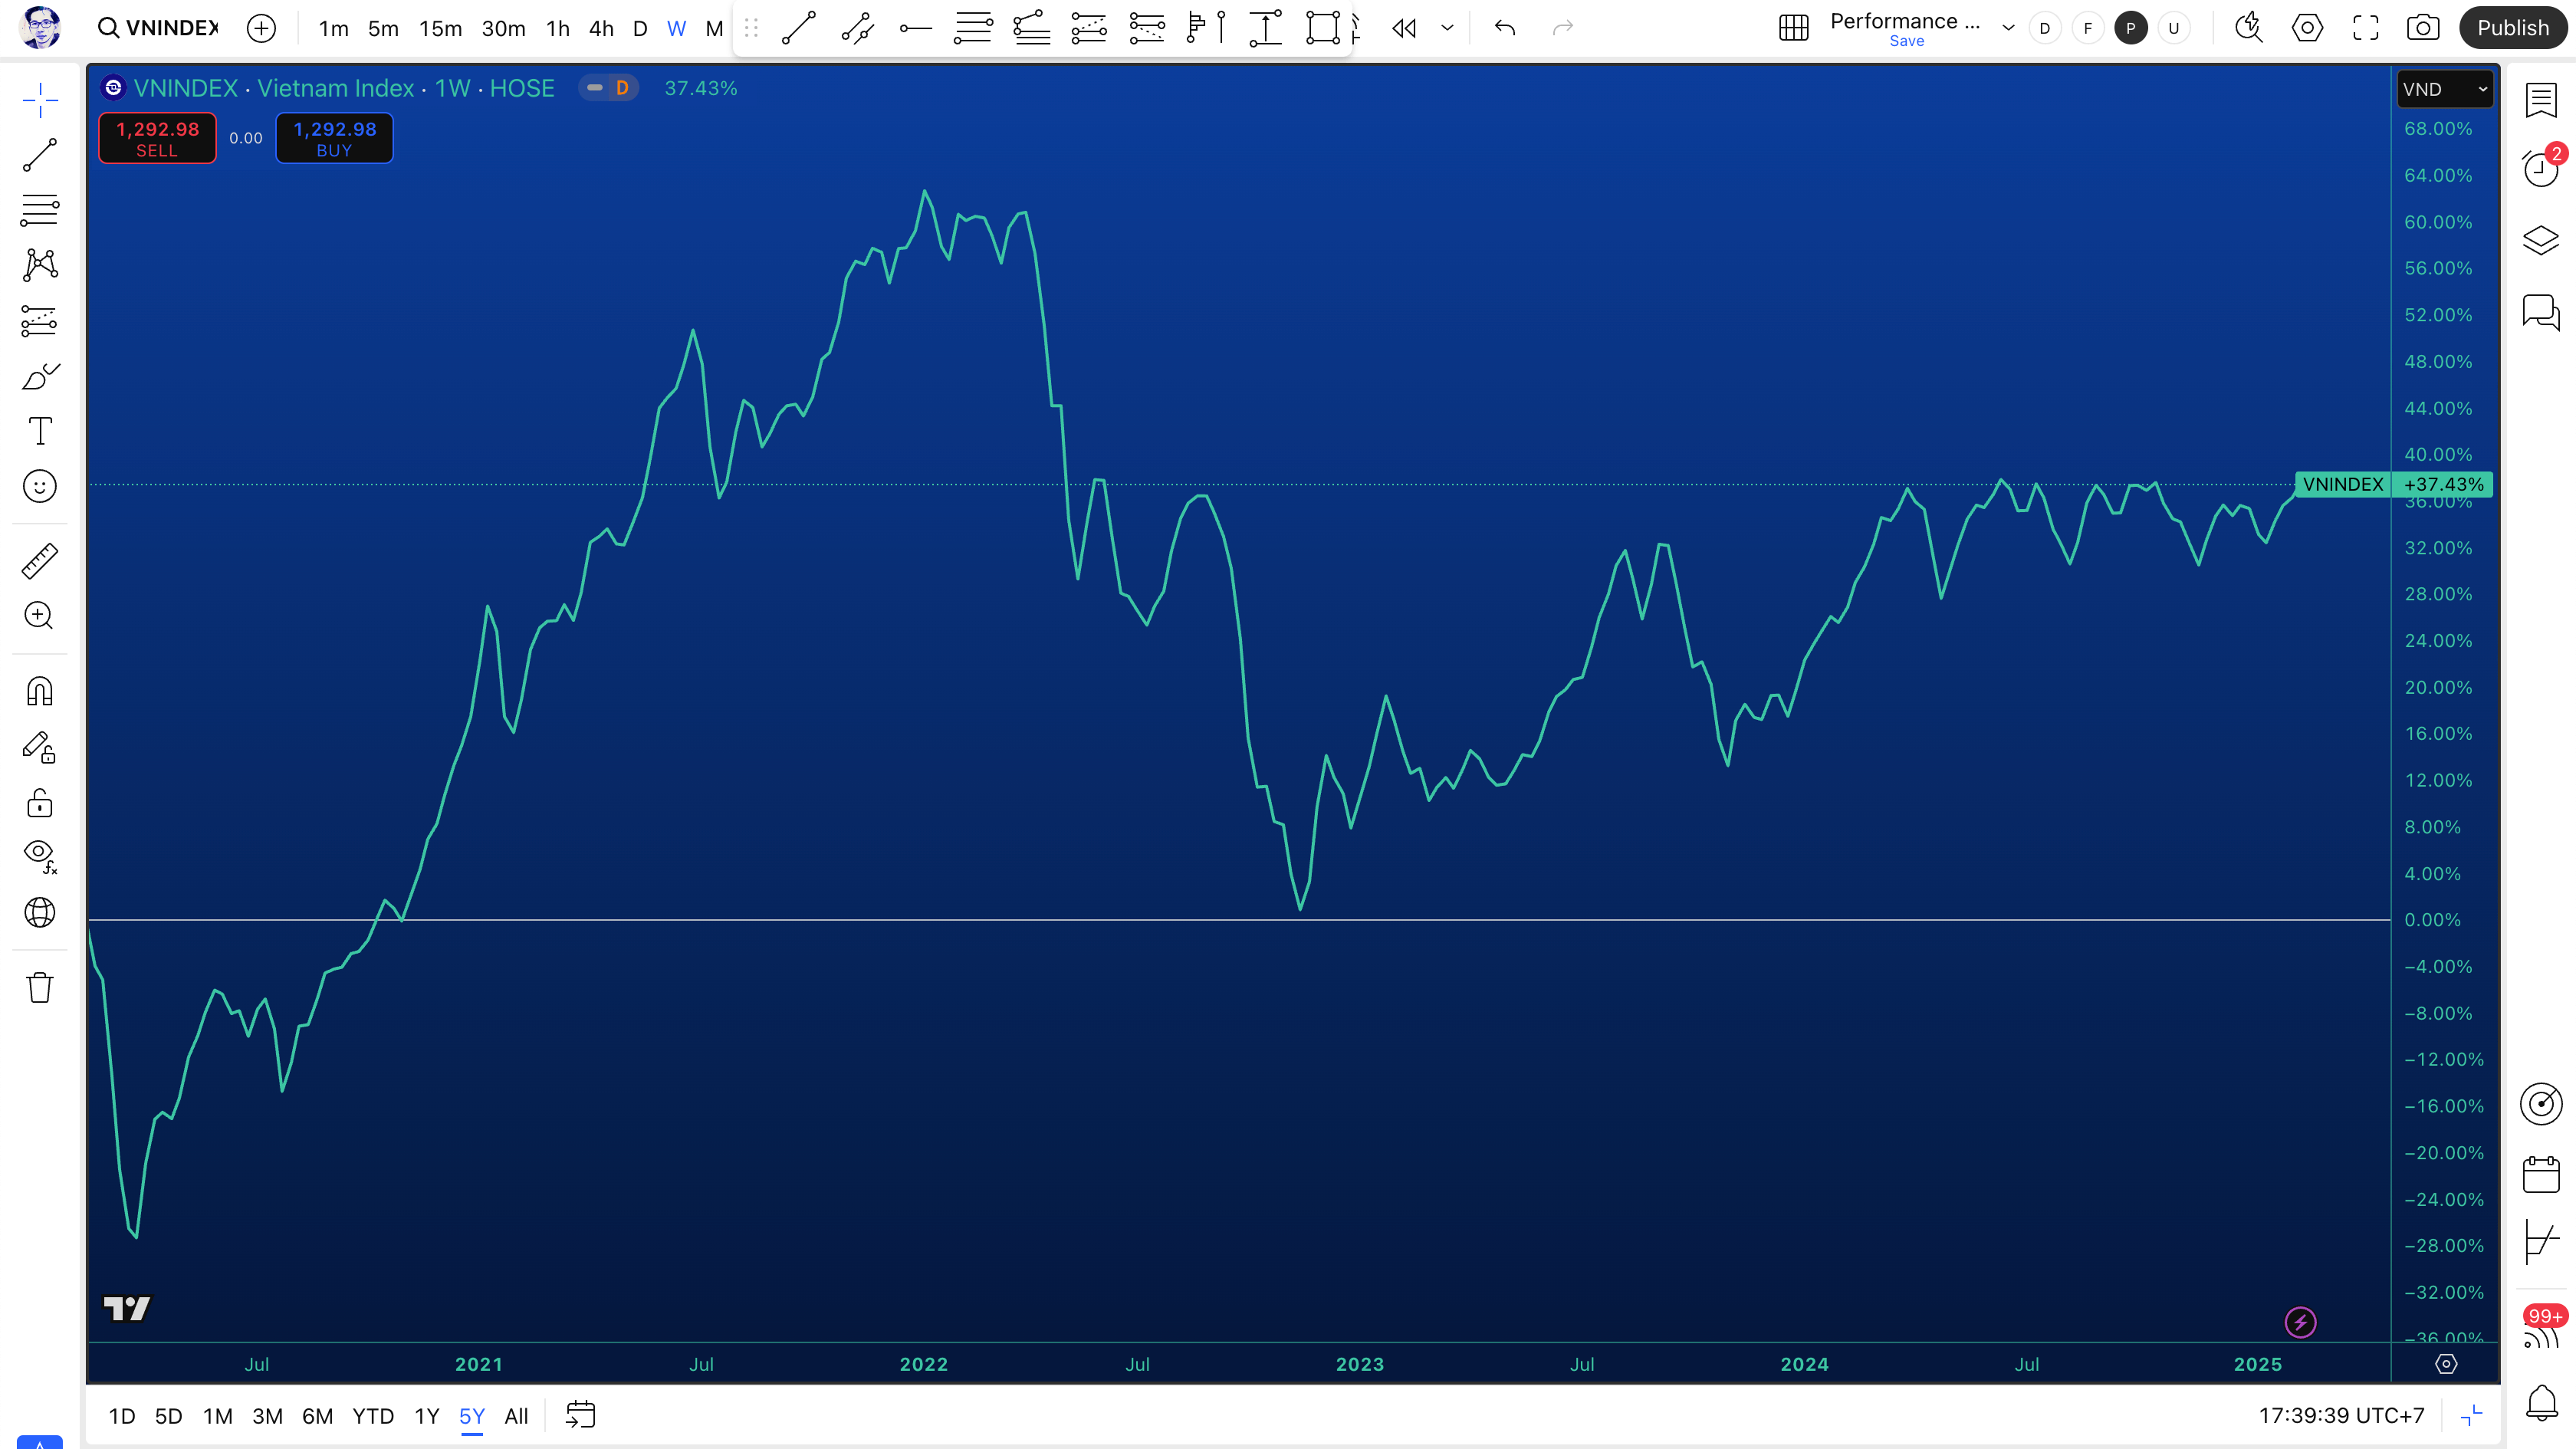The height and width of the screenshot is (1449, 2576).
Task: Open chart settings hexagon icon
Action: pyautogui.click(x=2307, y=28)
